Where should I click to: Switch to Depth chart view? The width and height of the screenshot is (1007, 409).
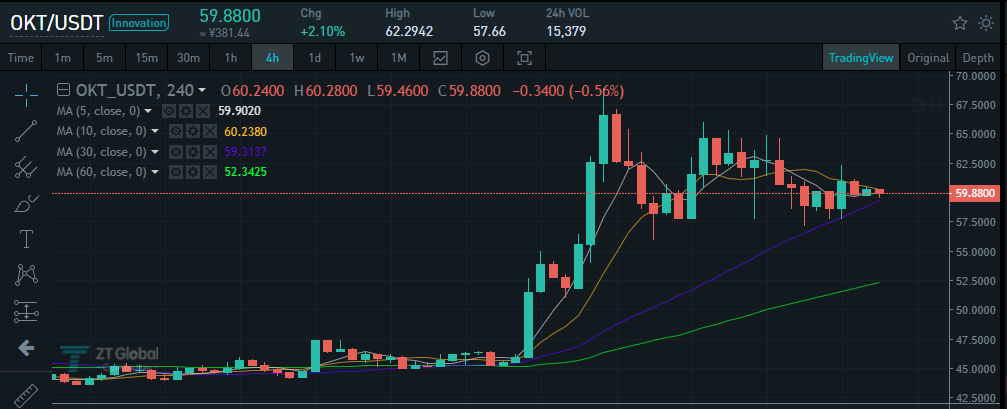coord(978,58)
